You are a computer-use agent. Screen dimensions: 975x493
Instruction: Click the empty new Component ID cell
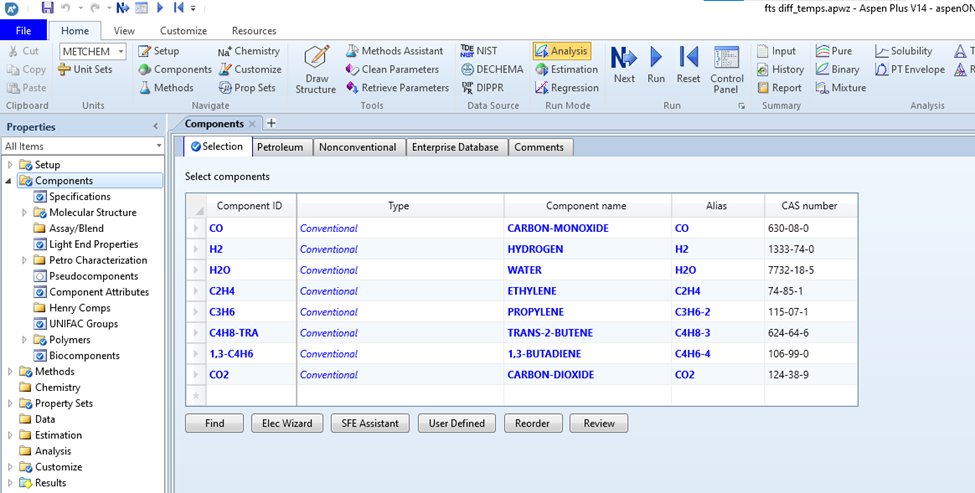(251, 395)
